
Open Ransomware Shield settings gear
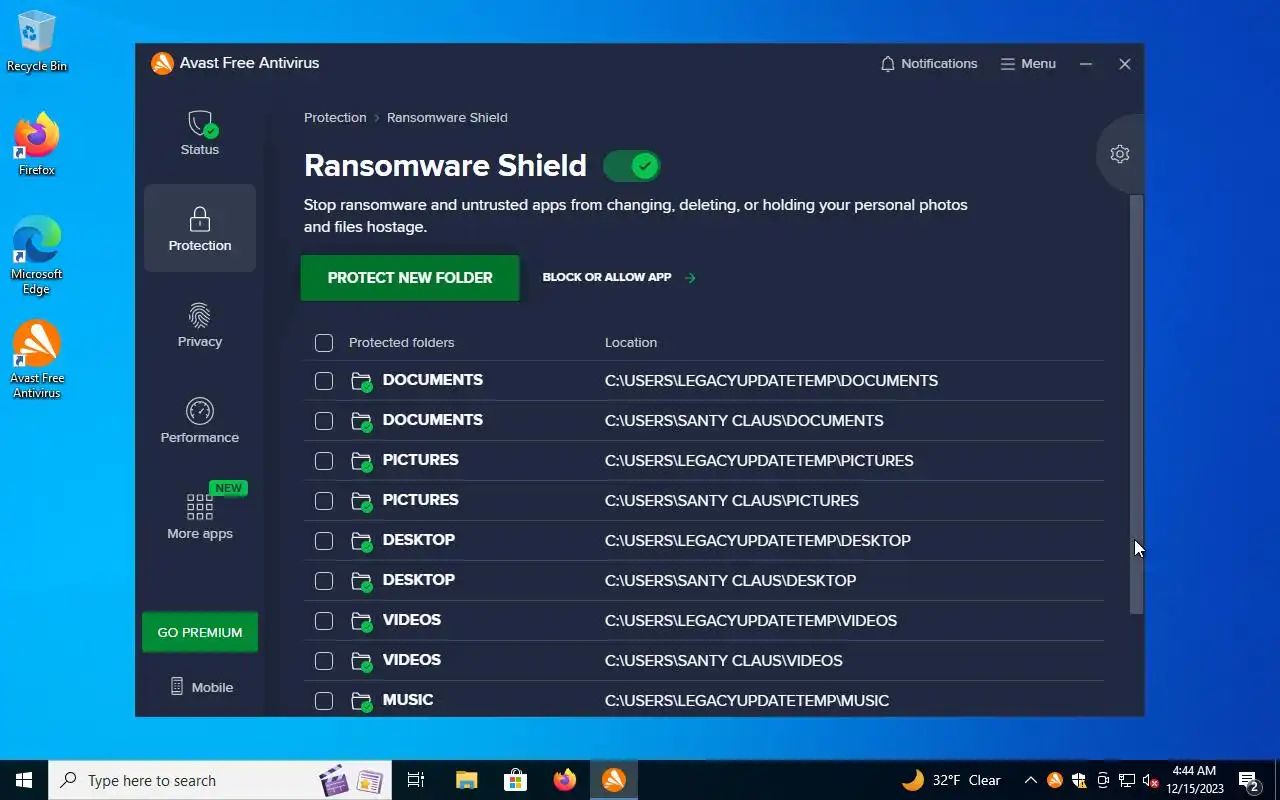1120,154
